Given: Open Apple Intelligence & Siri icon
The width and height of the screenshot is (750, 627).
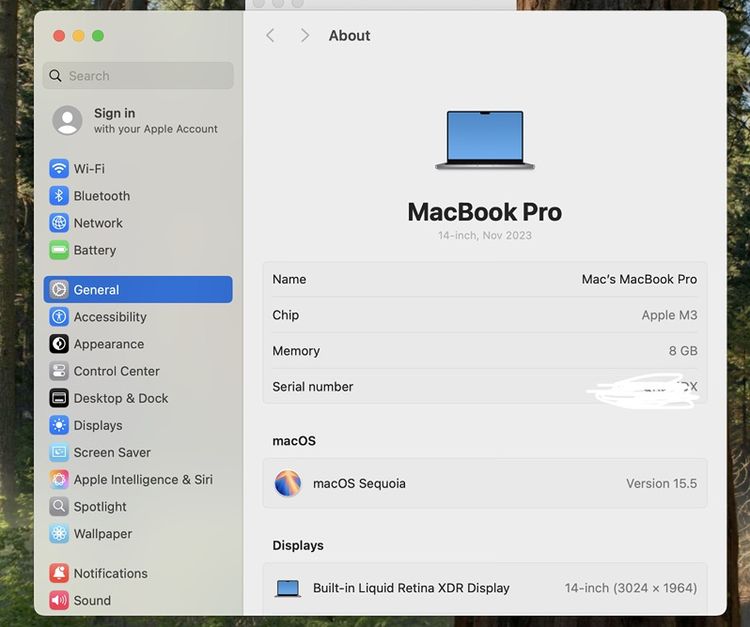Looking at the screenshot, I should point(59,479).
